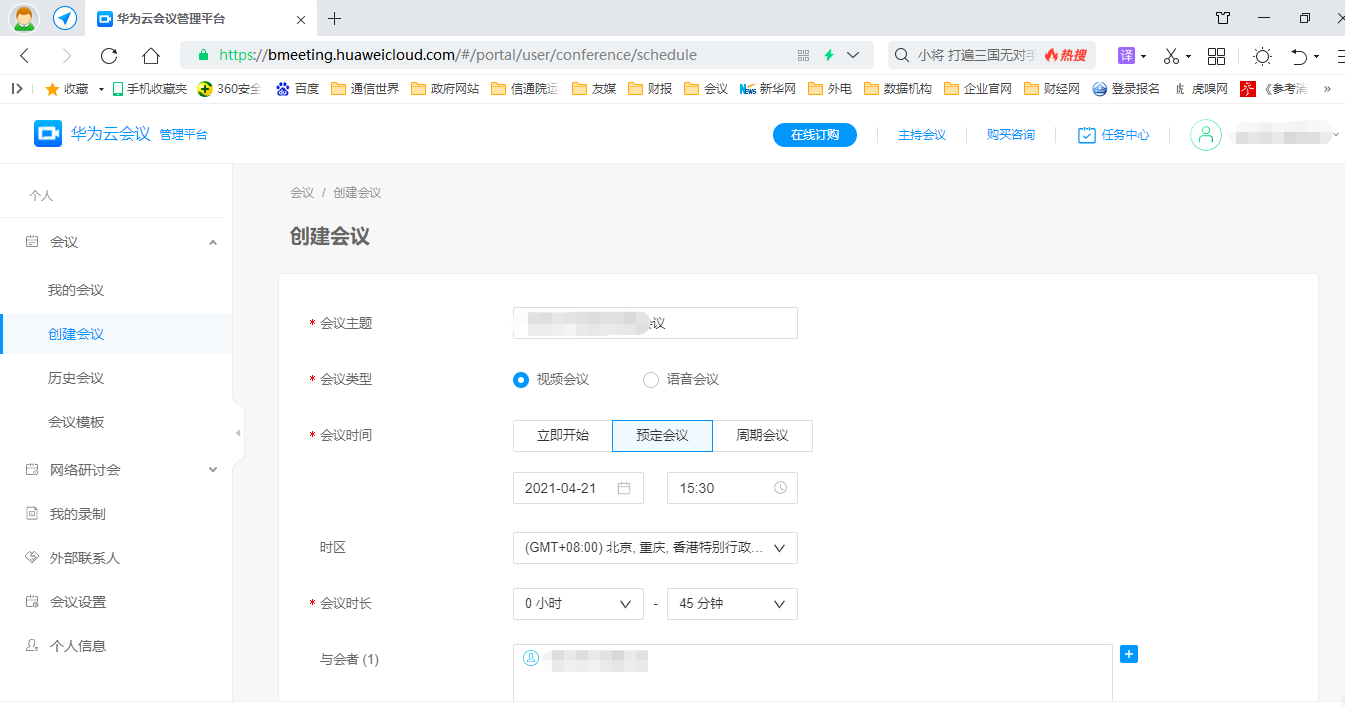Click the blue add participant plus icon
The height and width of the screenshot is (706, 1345).
[x=1129, y=654]
